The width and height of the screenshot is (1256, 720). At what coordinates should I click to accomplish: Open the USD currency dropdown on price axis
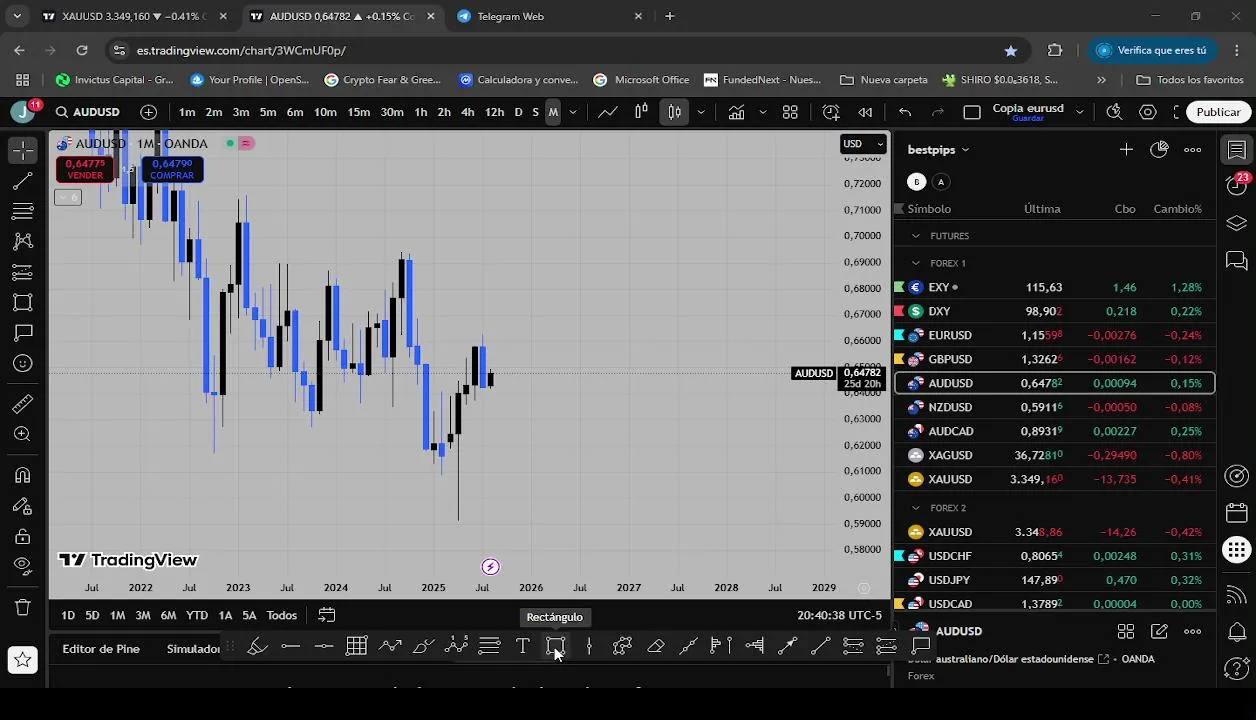click(864, 143)
